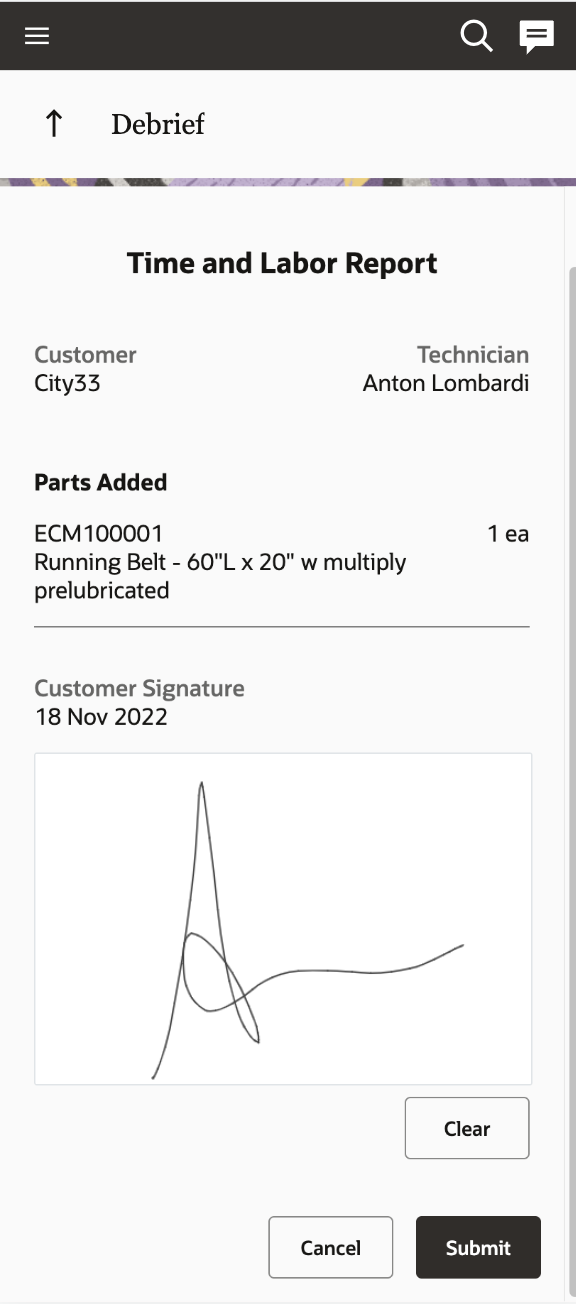Click the 1 ea quantity value
This screenshot has width=576, height=1304.
pyautogui.click(x=508, y=534)
